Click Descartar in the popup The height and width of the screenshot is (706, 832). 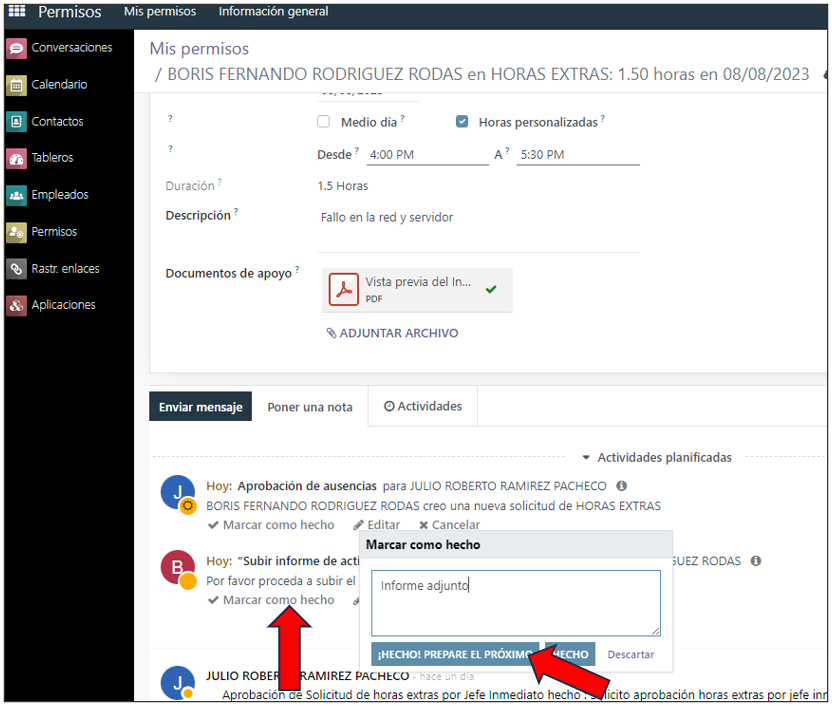coord(631,654)
